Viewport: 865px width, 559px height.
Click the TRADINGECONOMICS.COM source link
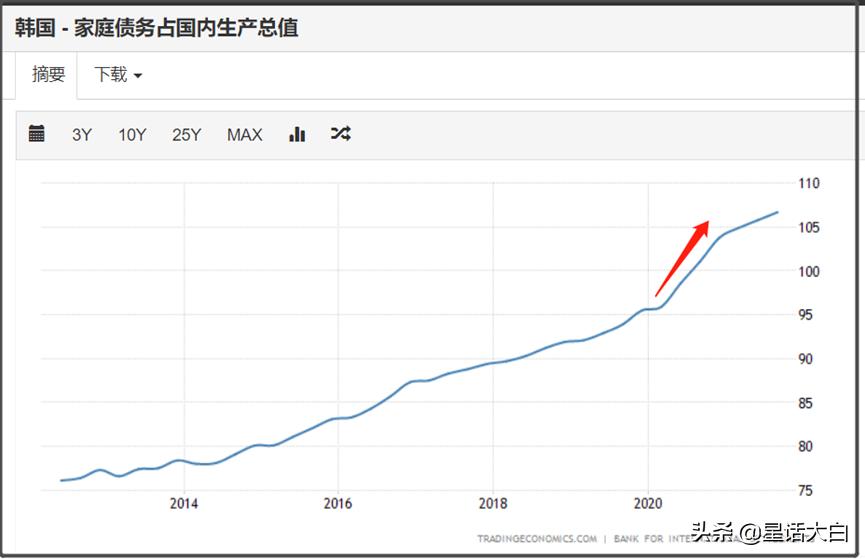[x=537, y=539]
